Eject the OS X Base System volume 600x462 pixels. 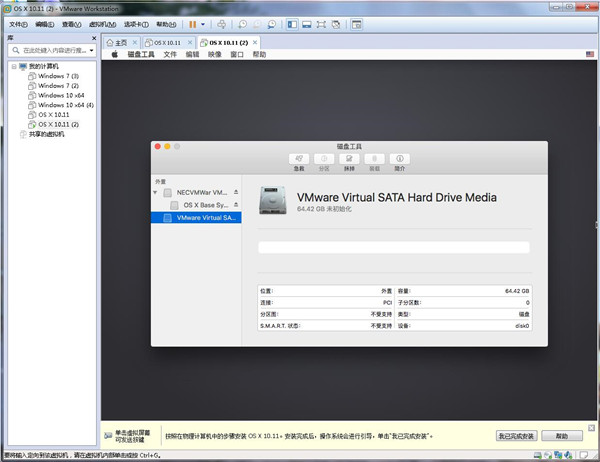[236, 205]
